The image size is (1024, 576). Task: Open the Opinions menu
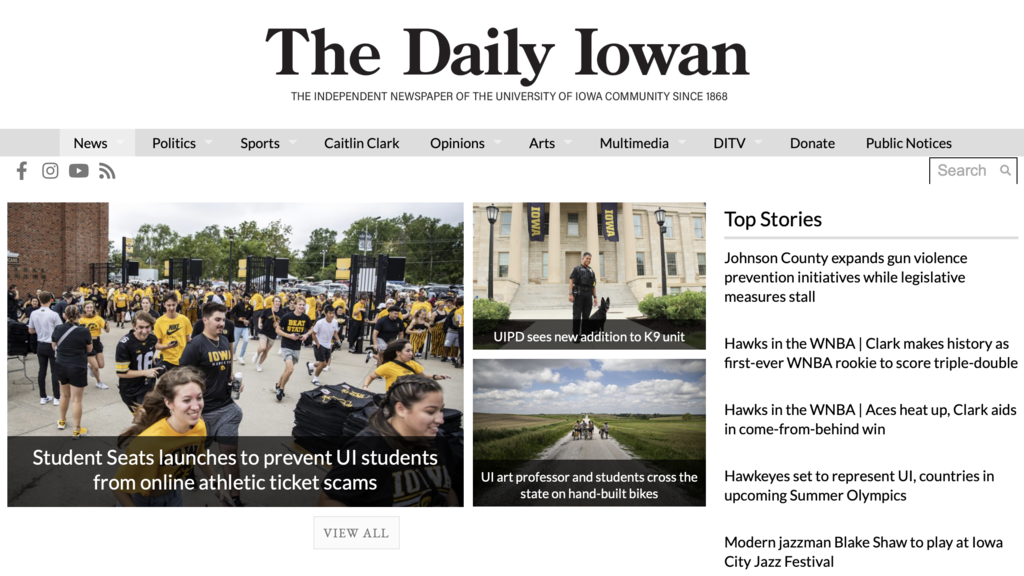[457, 143]
